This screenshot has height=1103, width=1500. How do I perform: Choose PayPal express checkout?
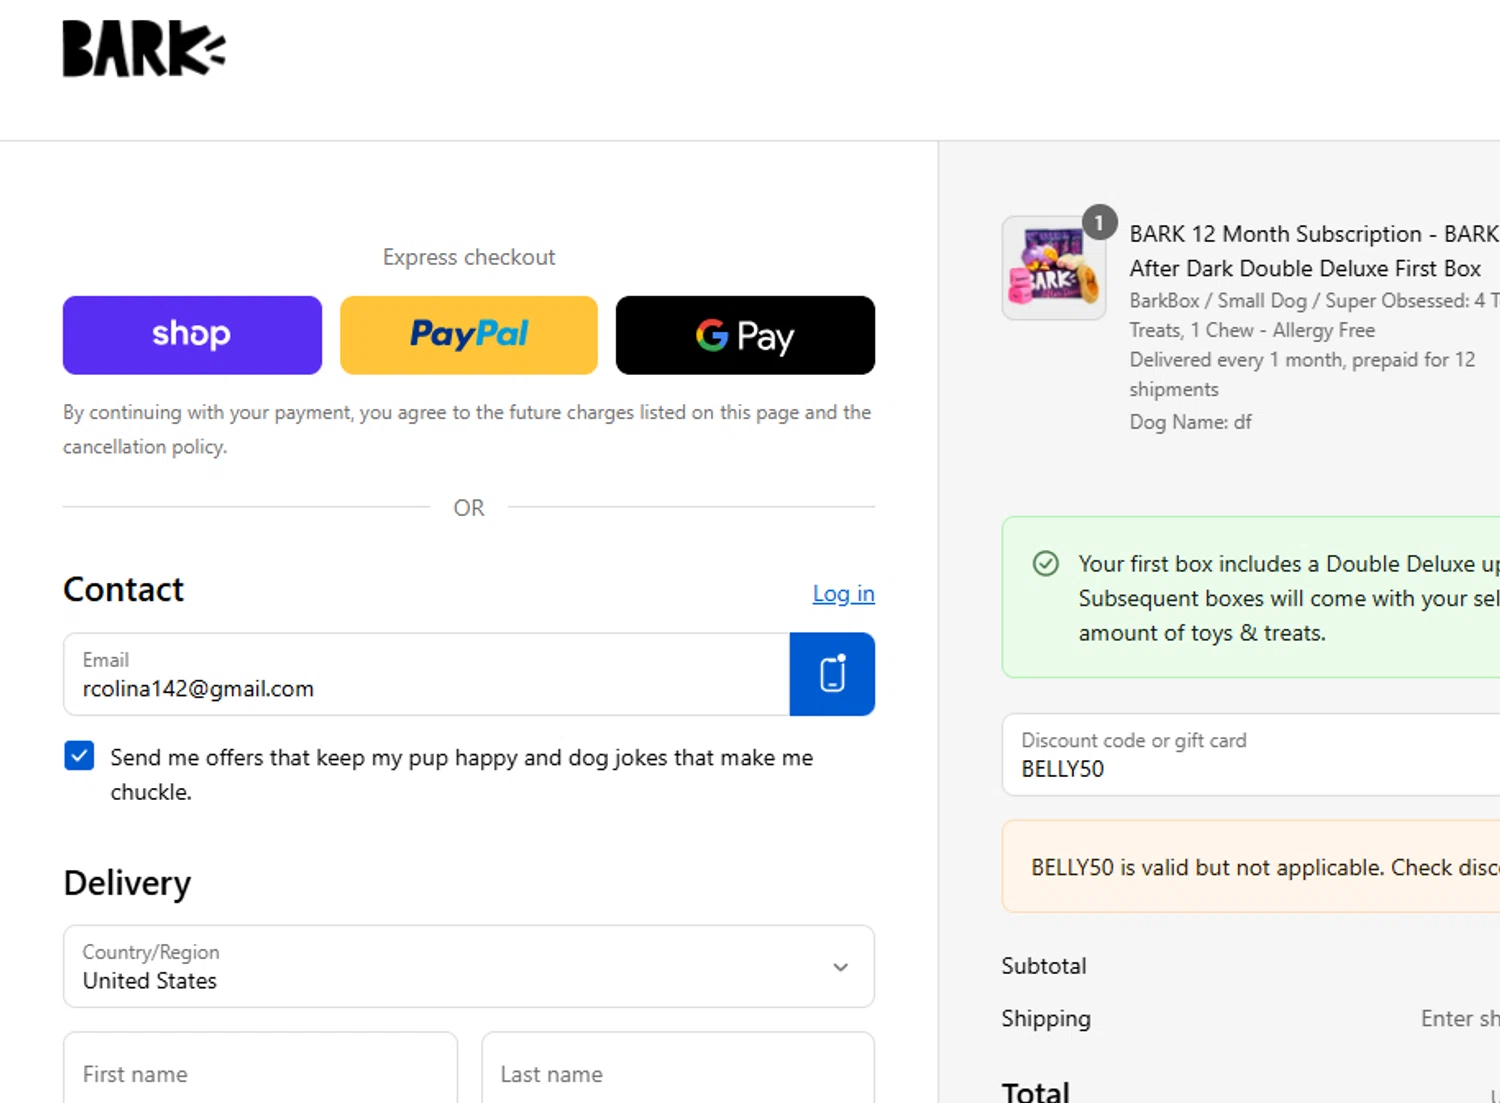pos(469,335)
